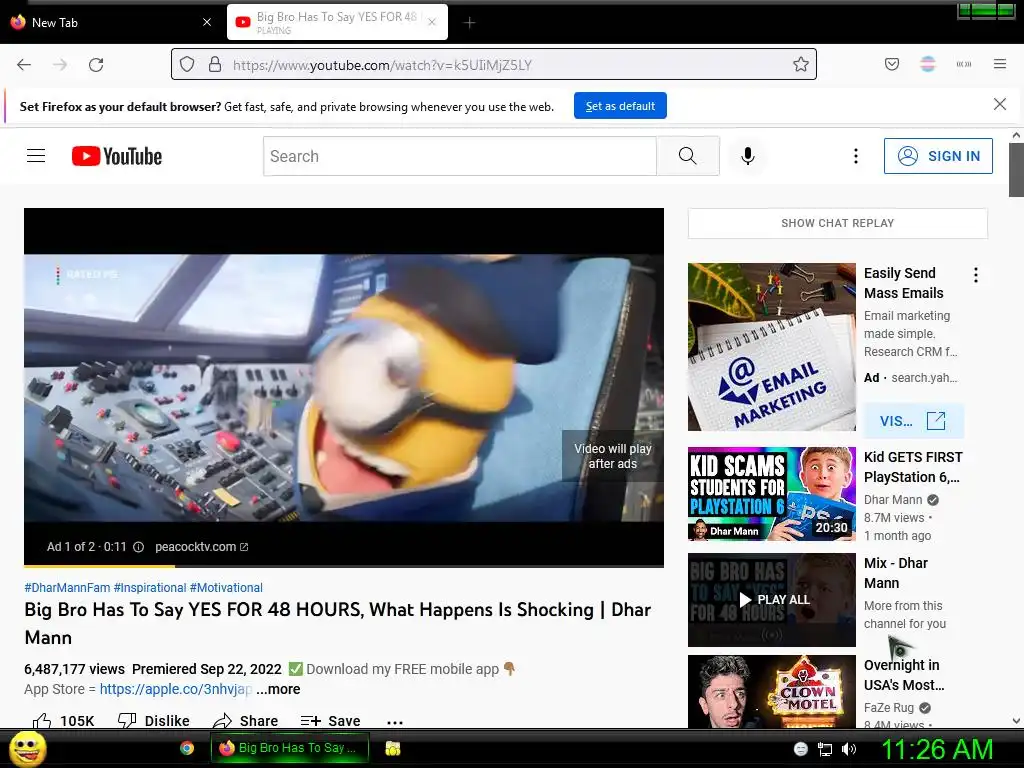Open the peacocktv.com ad link
Image resolution: width=1024 pixels, height=768 pixels.
click(x=201, y=547)
